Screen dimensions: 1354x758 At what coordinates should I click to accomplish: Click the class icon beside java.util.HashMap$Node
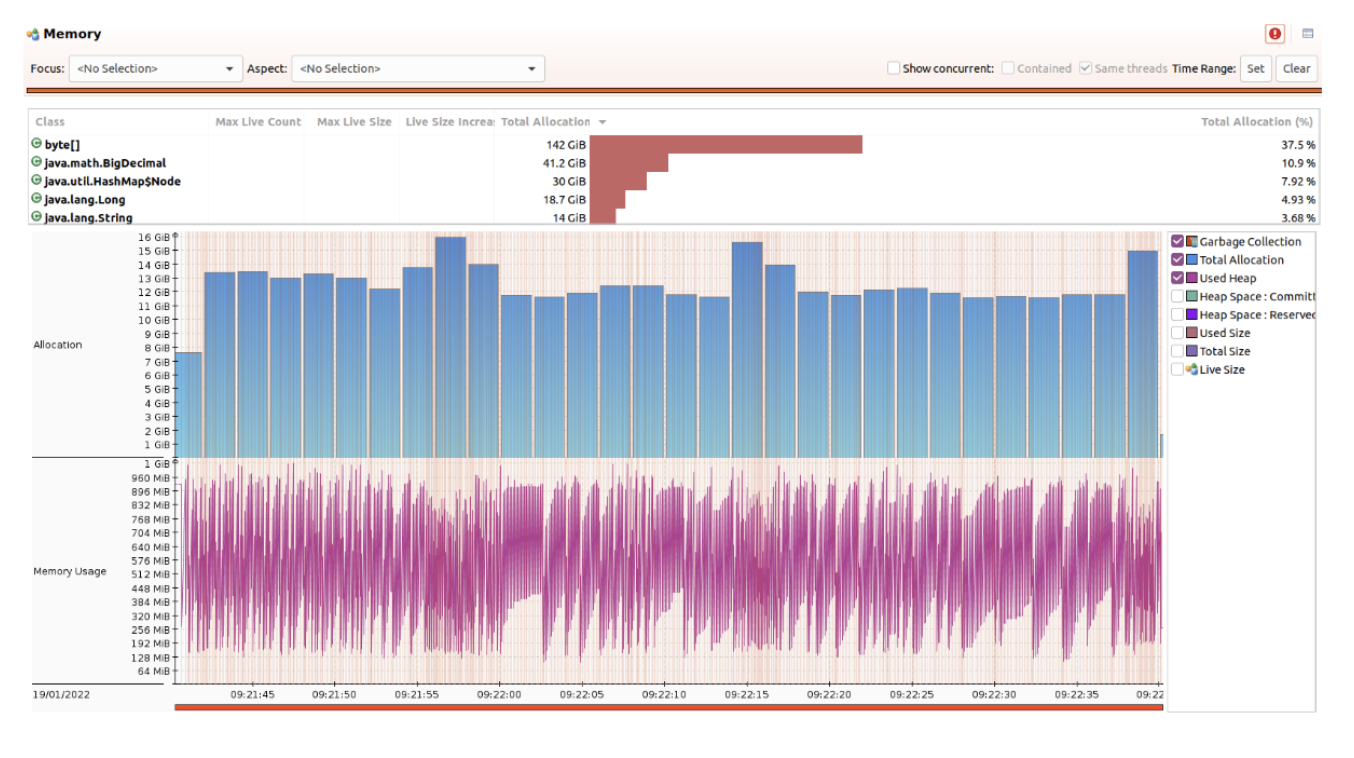tap(37, 181)
